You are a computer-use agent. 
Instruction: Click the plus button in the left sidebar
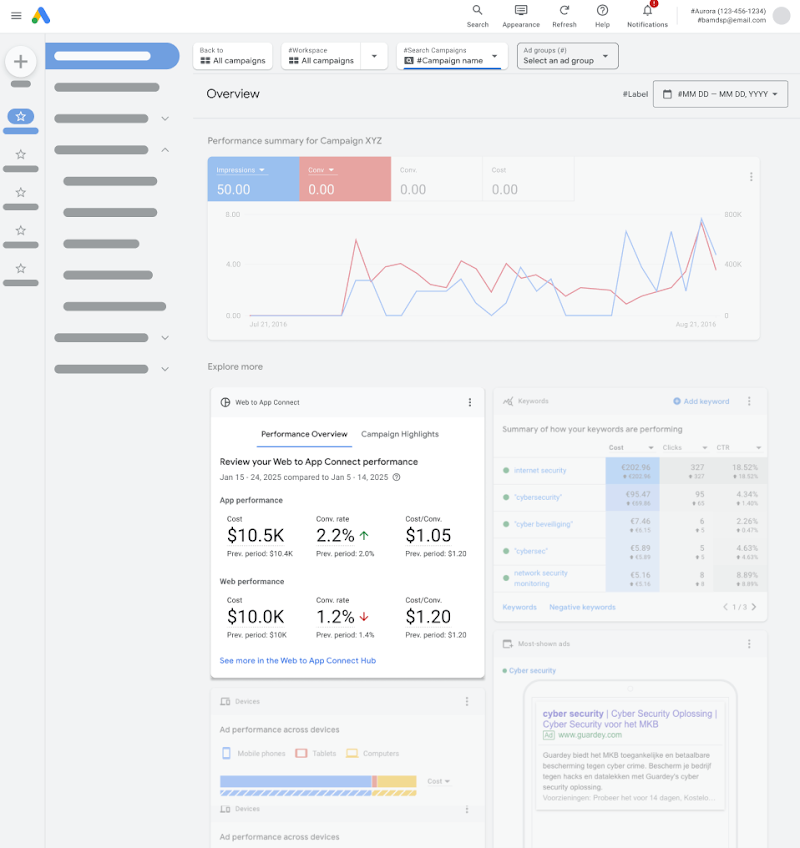point(20,61)
